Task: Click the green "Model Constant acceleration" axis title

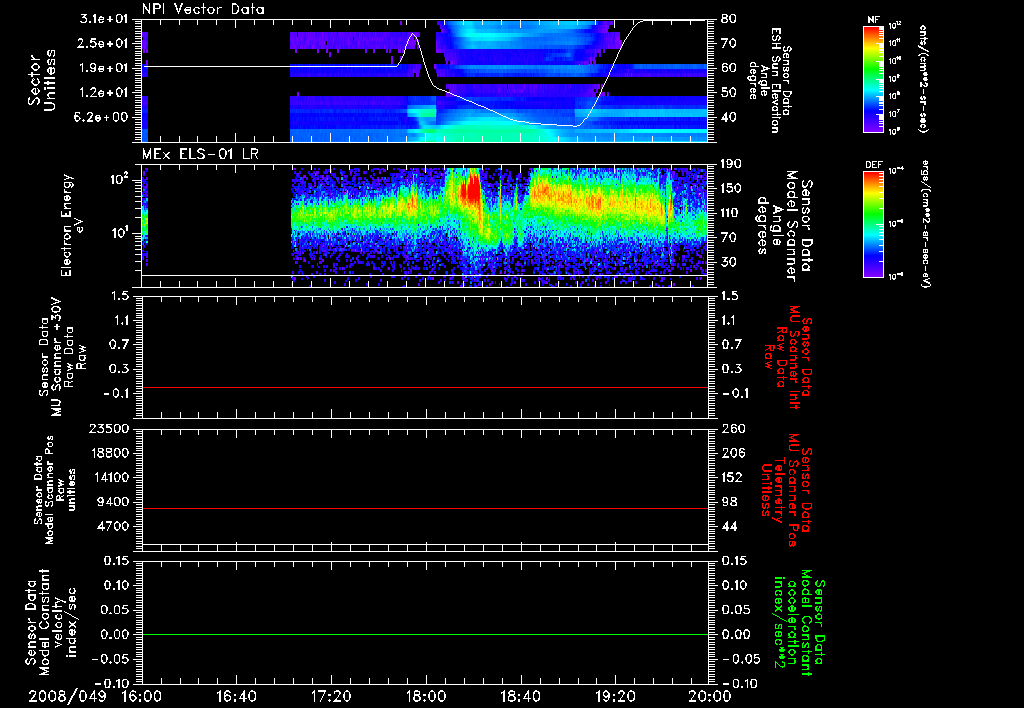Action: (799, 624)
